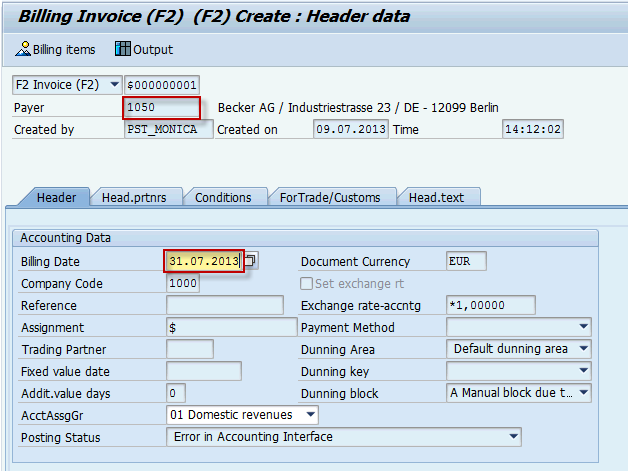Viewport: 628px width, 471px height.
Task: Open Payment Method dropdown
Action: coord(583,327)
